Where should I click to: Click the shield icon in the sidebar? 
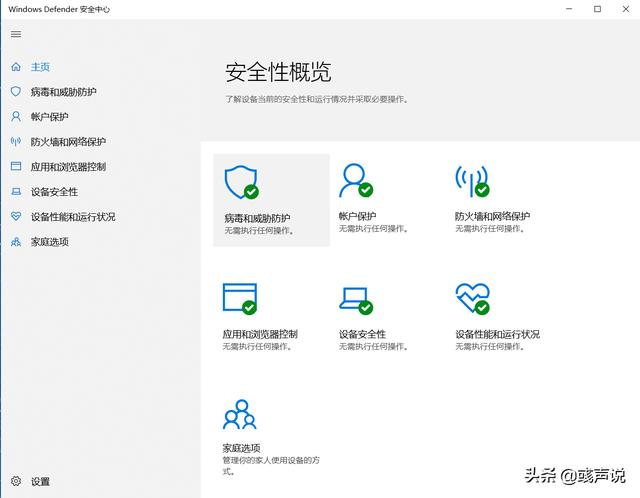click(x=16, y=91)
